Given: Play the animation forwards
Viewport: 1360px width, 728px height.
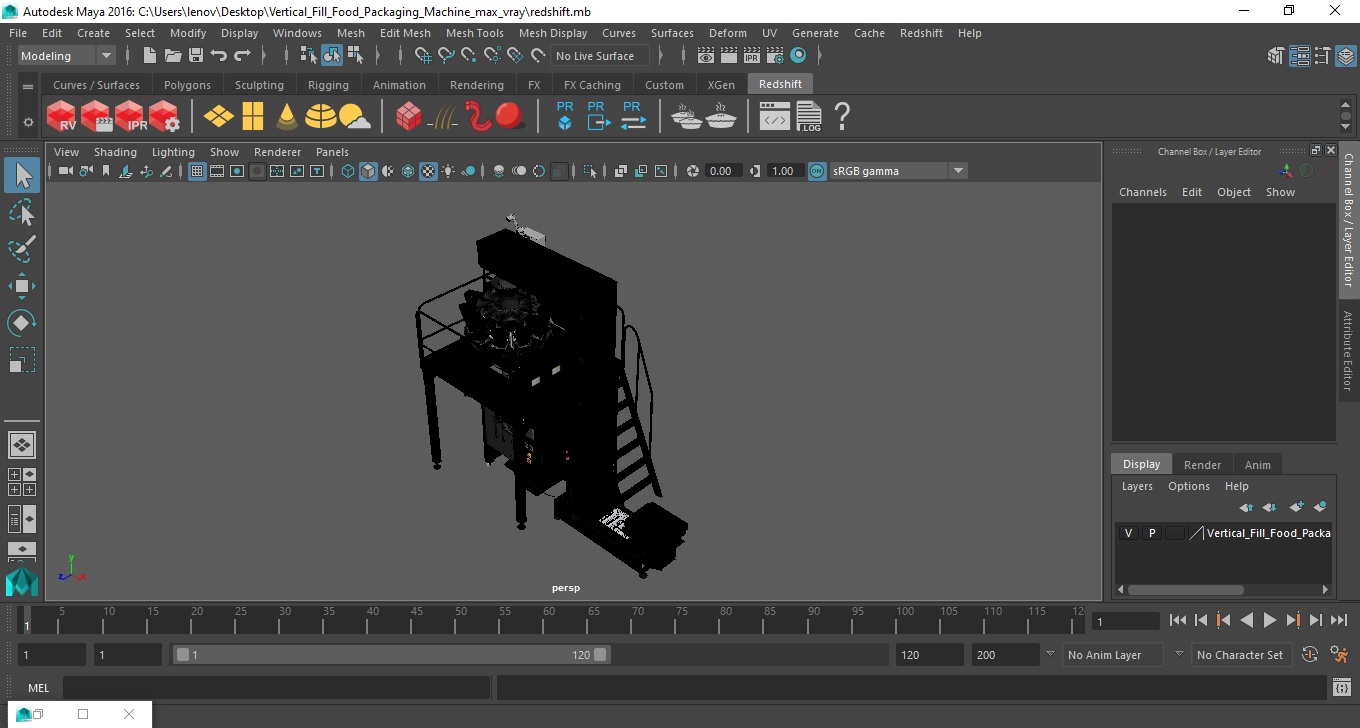Looking at the screenshot, I should coord(1270,620).
